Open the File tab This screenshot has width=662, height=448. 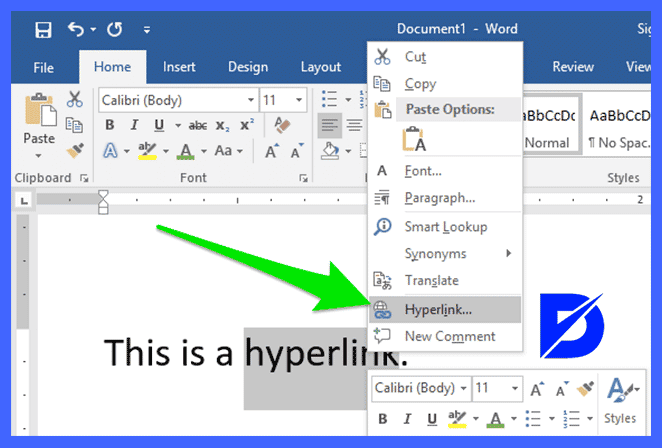point(43,67)
